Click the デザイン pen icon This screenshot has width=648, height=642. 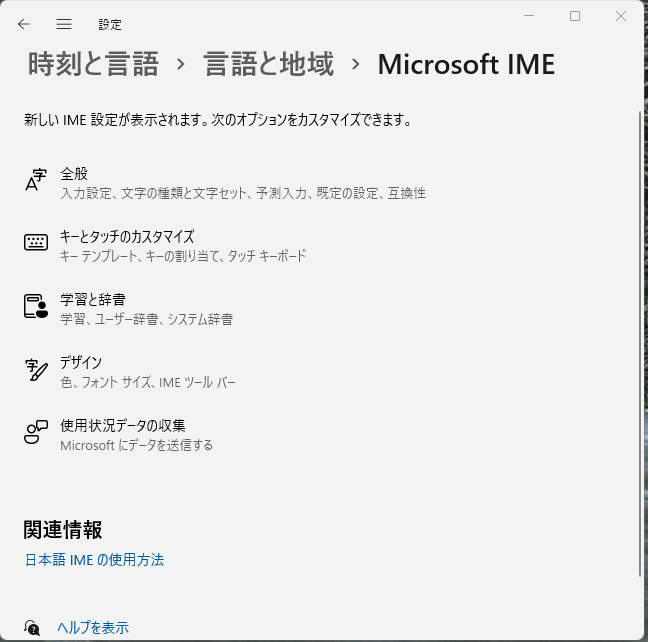36,370
